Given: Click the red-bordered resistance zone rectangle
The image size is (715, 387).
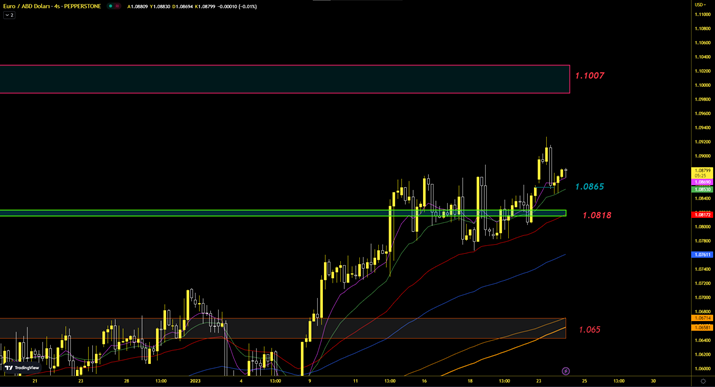Looking at the screenshot, I should point(285,79).
